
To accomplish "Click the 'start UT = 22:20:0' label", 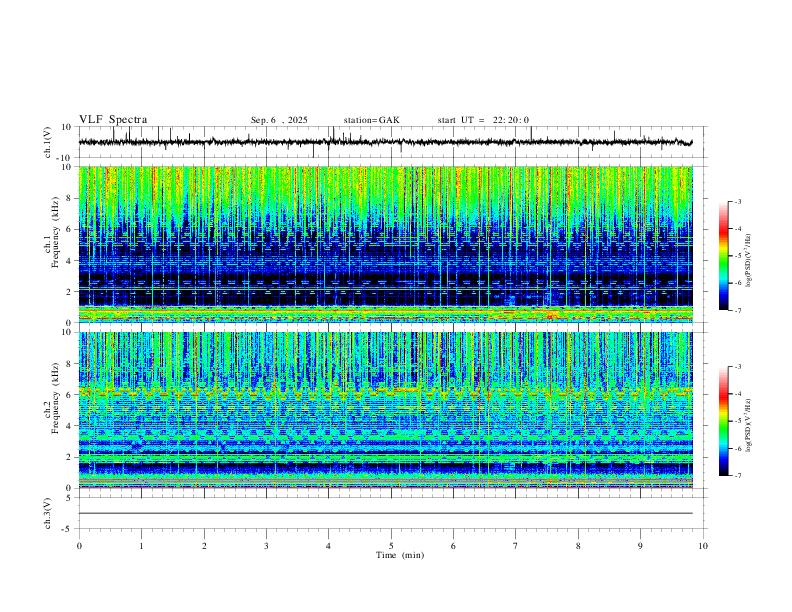I will coord(483,120).
